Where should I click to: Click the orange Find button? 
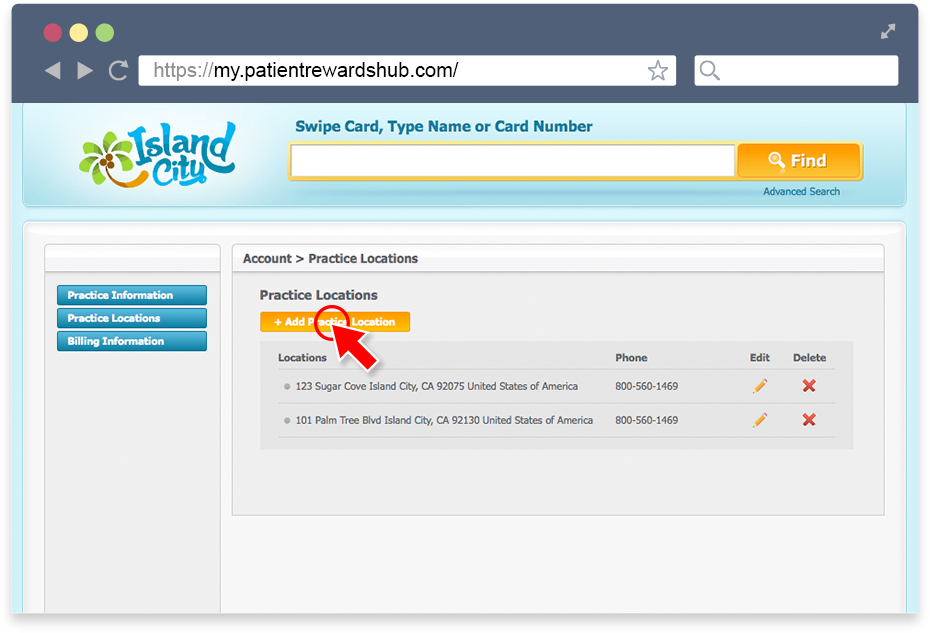[x=799, y=161]
